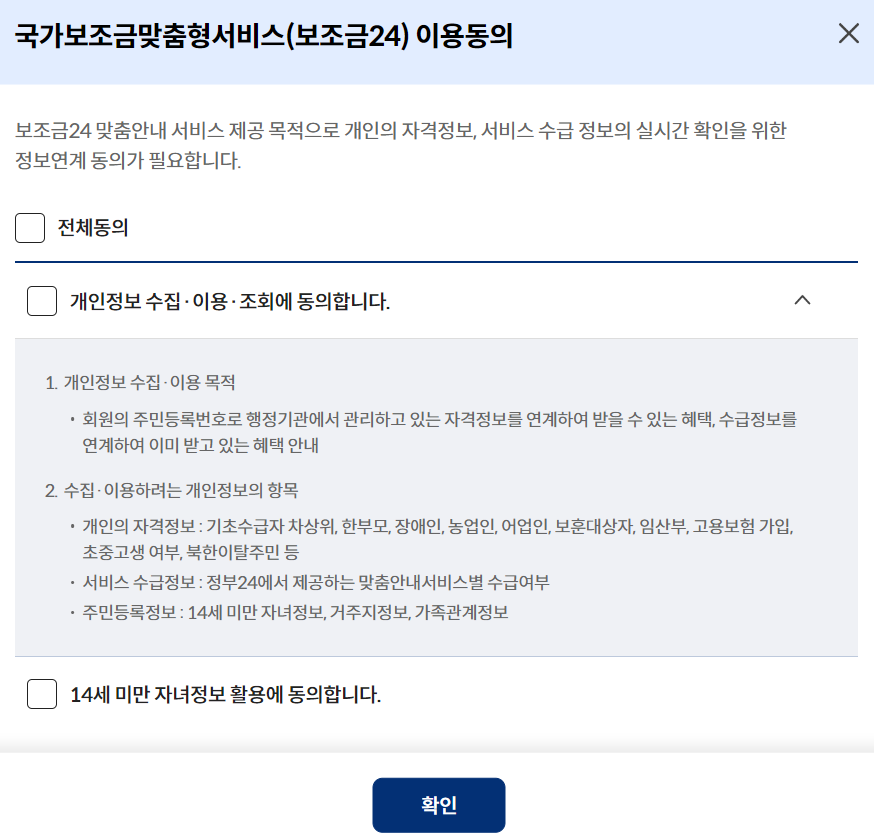The image size is (874, 840).
Task: Tick 14세 미만 자녀정보 활용 동의 checkbox
Action: (42, 694)
